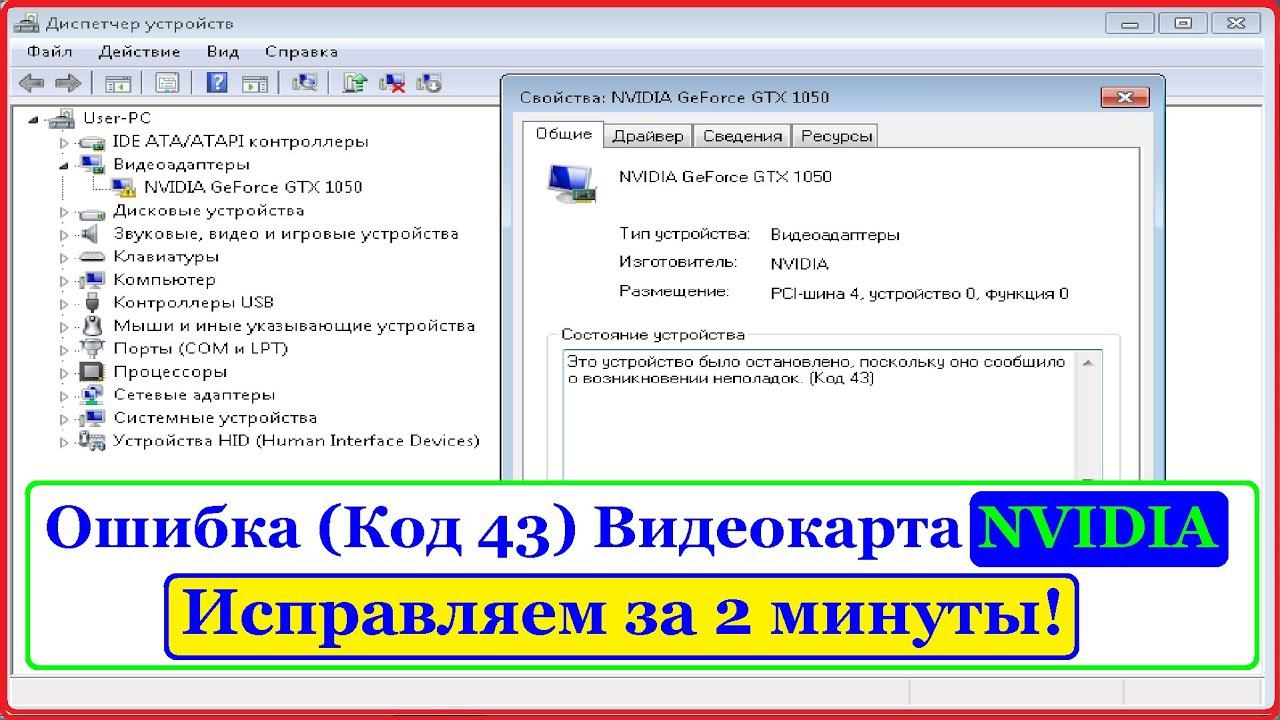Click Update driver software toolbar icon
Screen dimensions: 1280x720
[x=354, y=83]
